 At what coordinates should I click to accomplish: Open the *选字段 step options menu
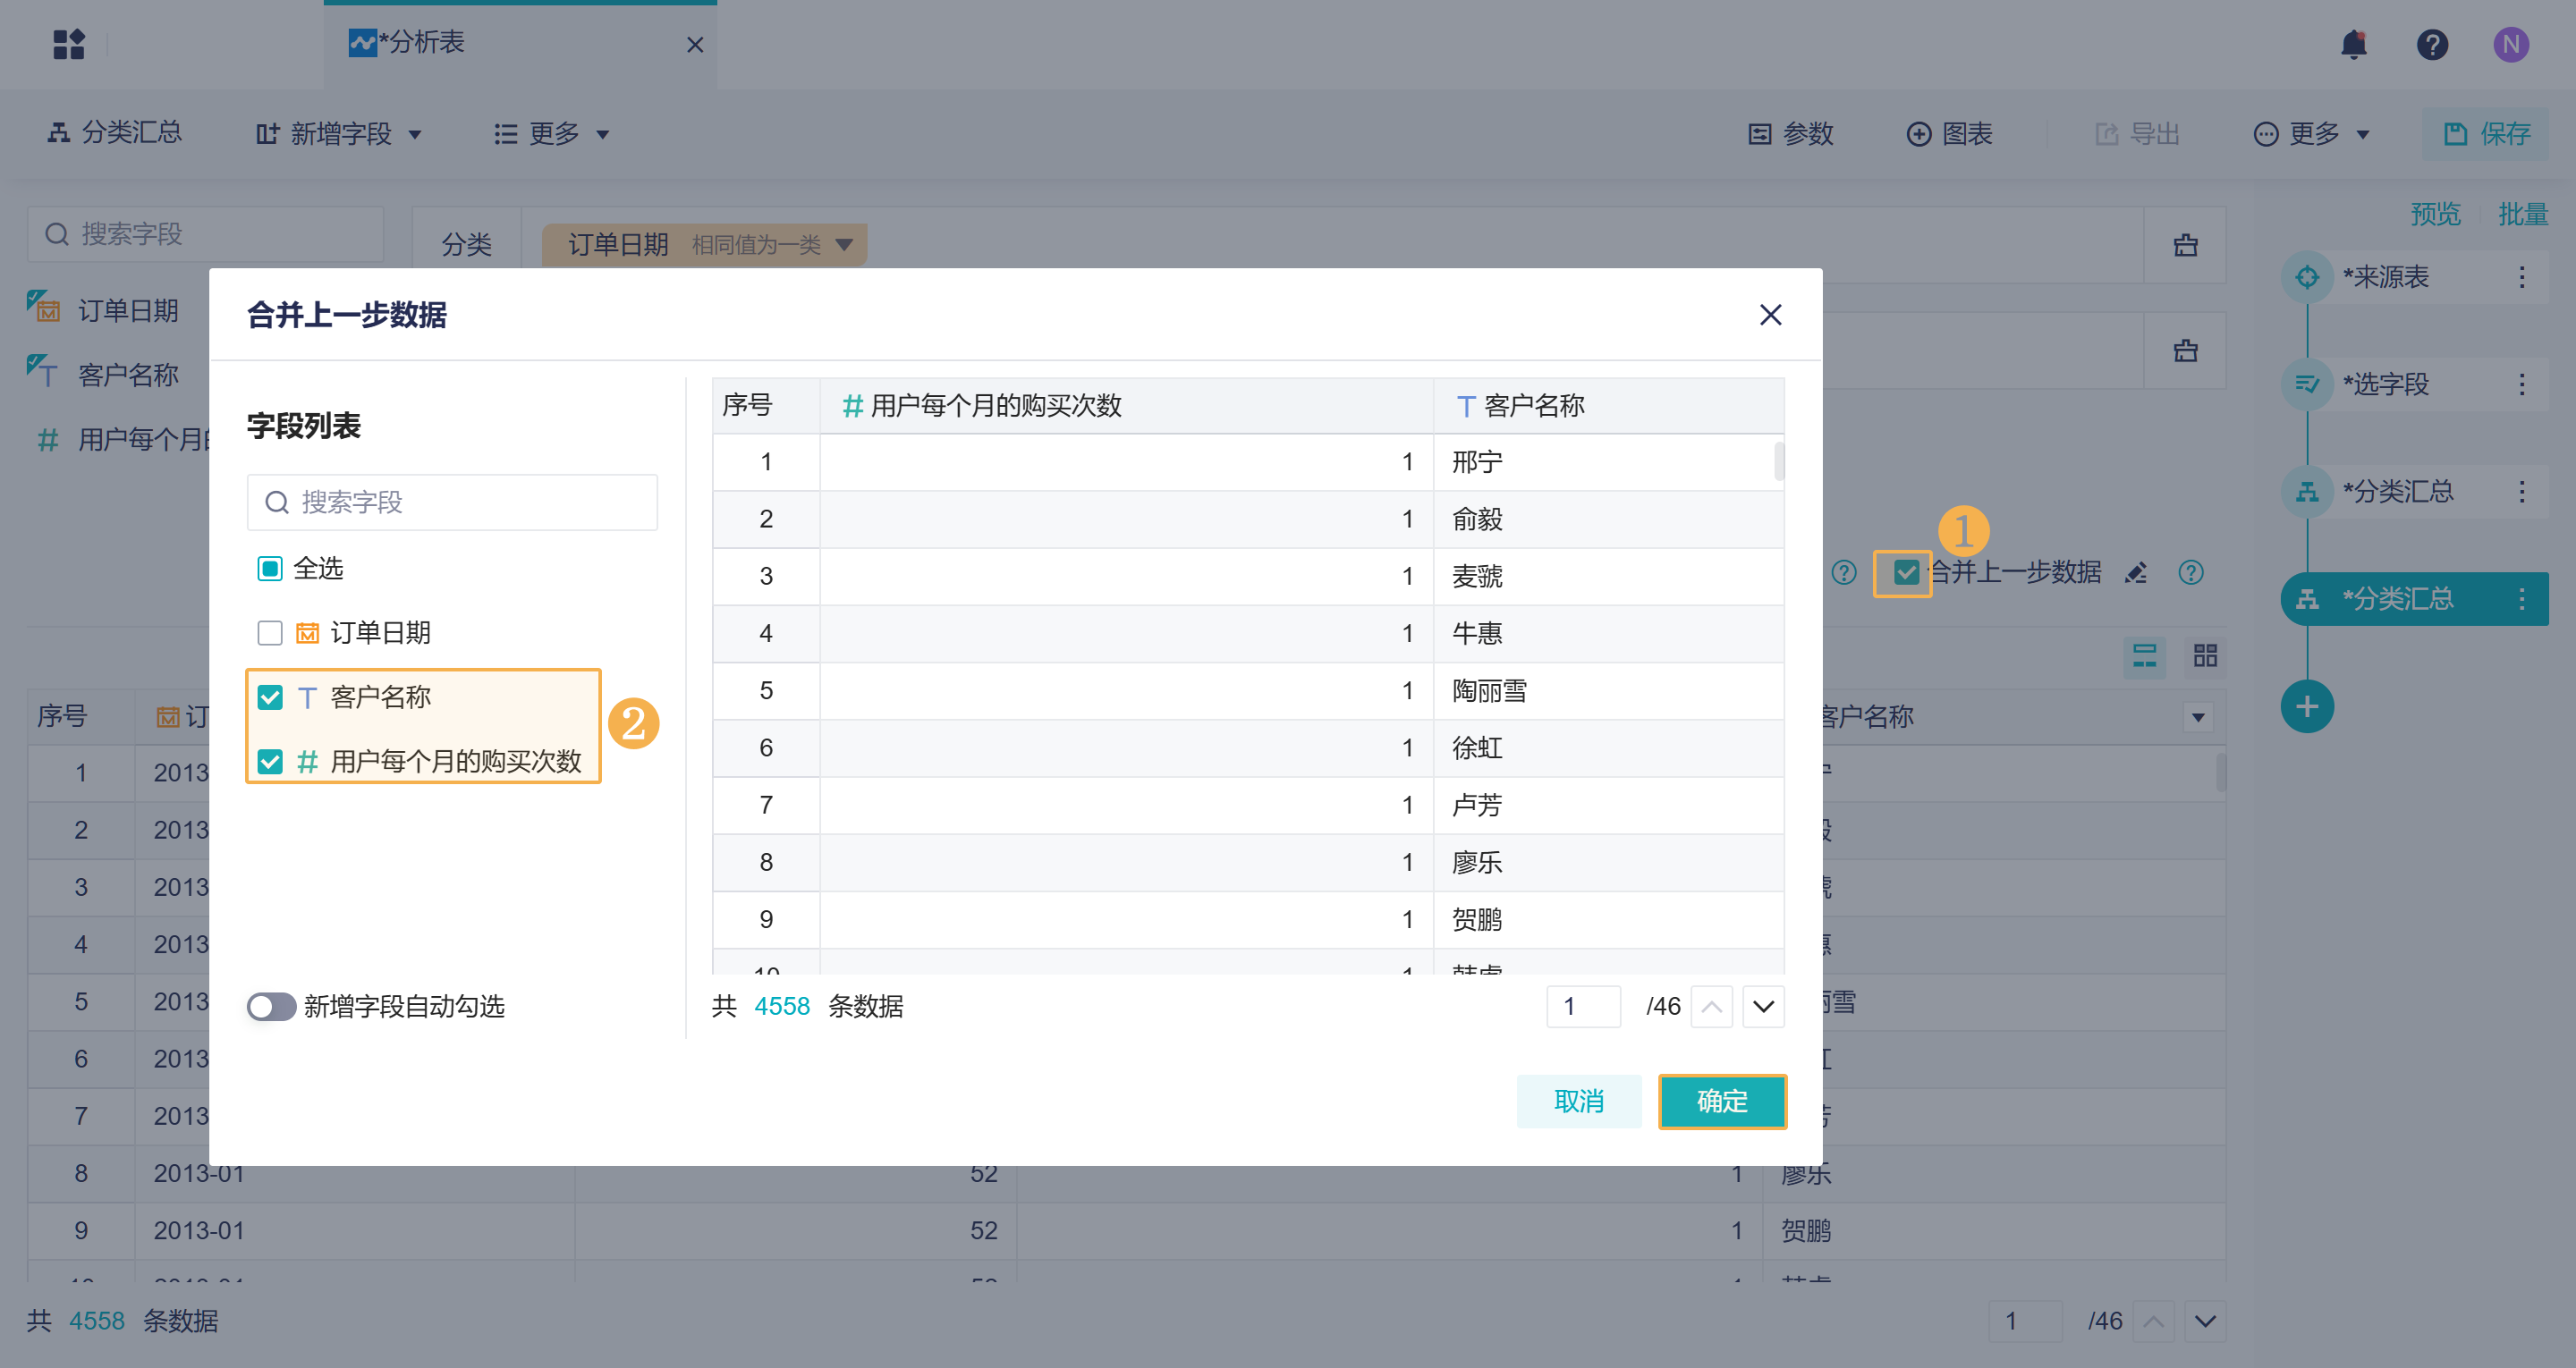coord(2522,384)
